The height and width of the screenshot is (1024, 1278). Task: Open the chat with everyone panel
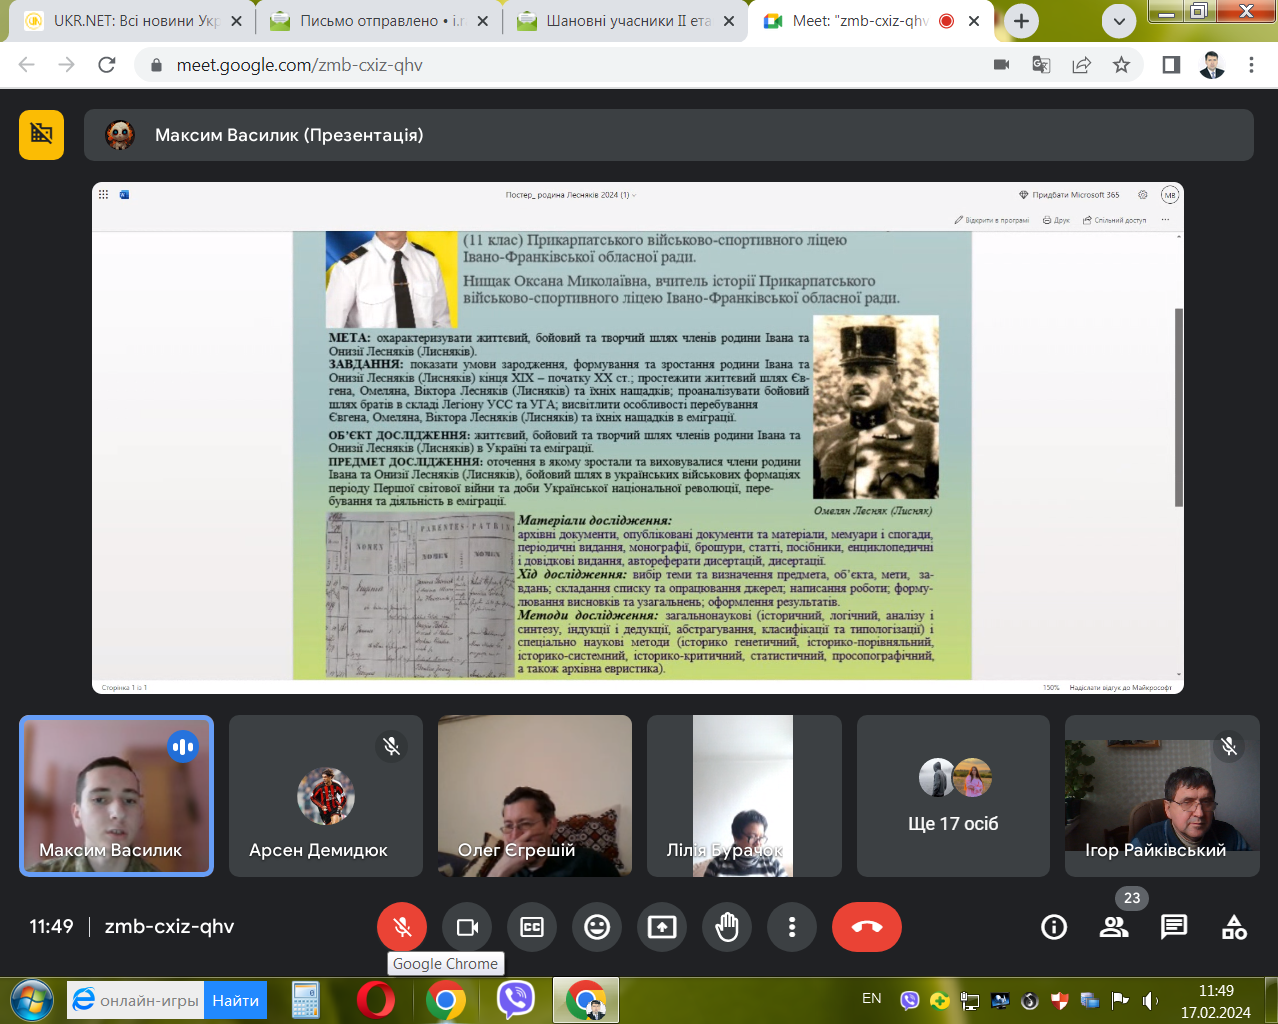(x=1174, y=927)
